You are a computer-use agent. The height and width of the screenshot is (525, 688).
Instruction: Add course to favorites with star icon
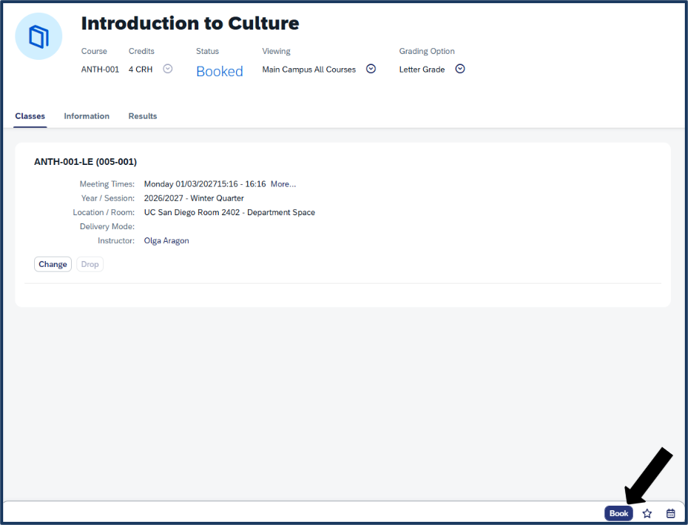click(x=647, y=513)
